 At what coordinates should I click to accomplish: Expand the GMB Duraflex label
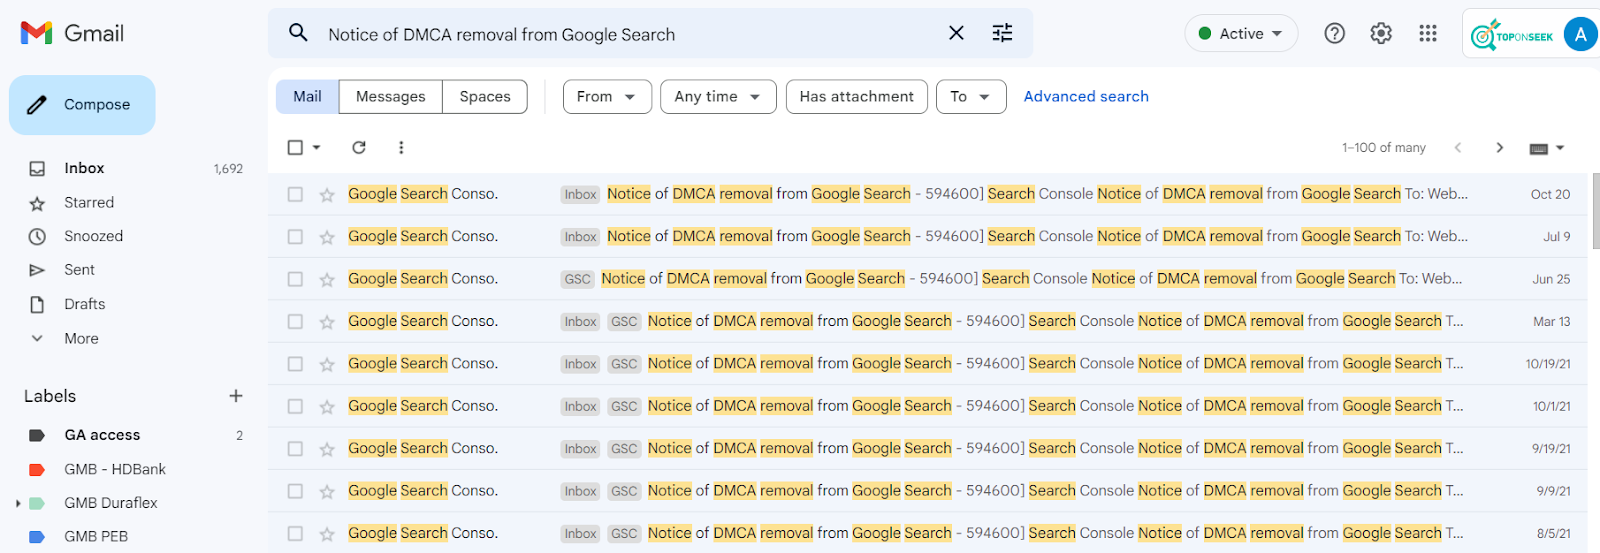tap(18, 503)
